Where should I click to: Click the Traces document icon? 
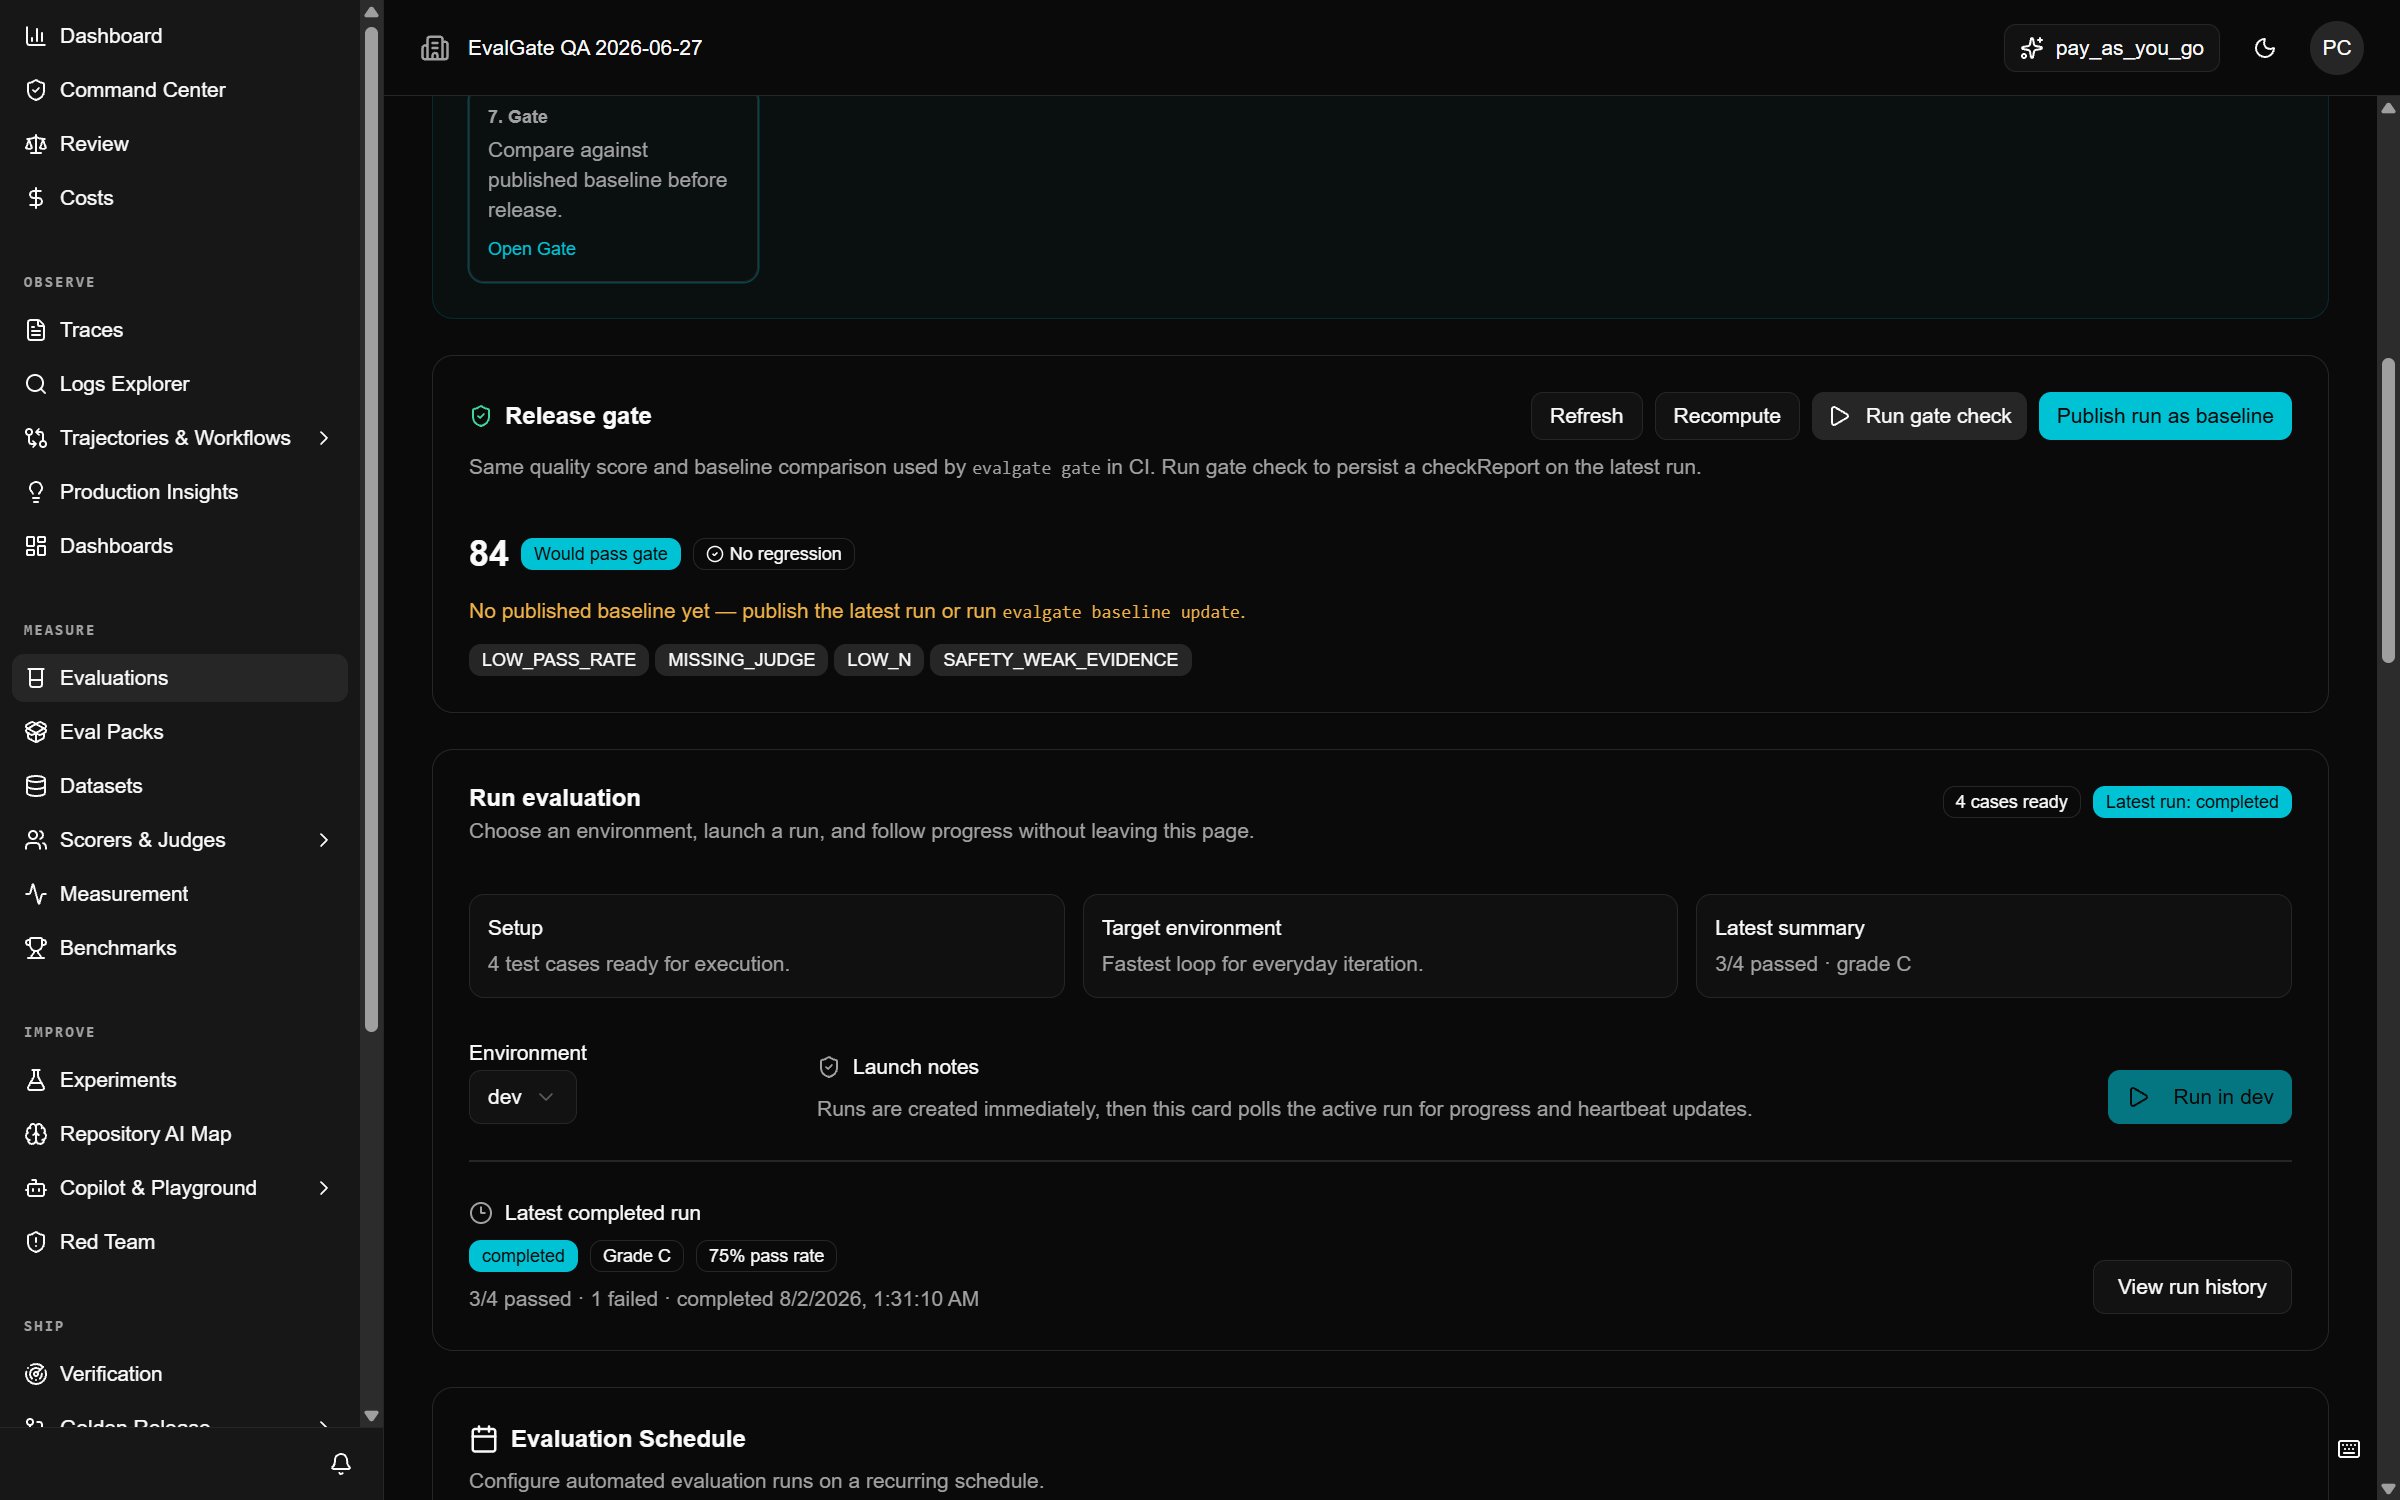coord(36,330)
